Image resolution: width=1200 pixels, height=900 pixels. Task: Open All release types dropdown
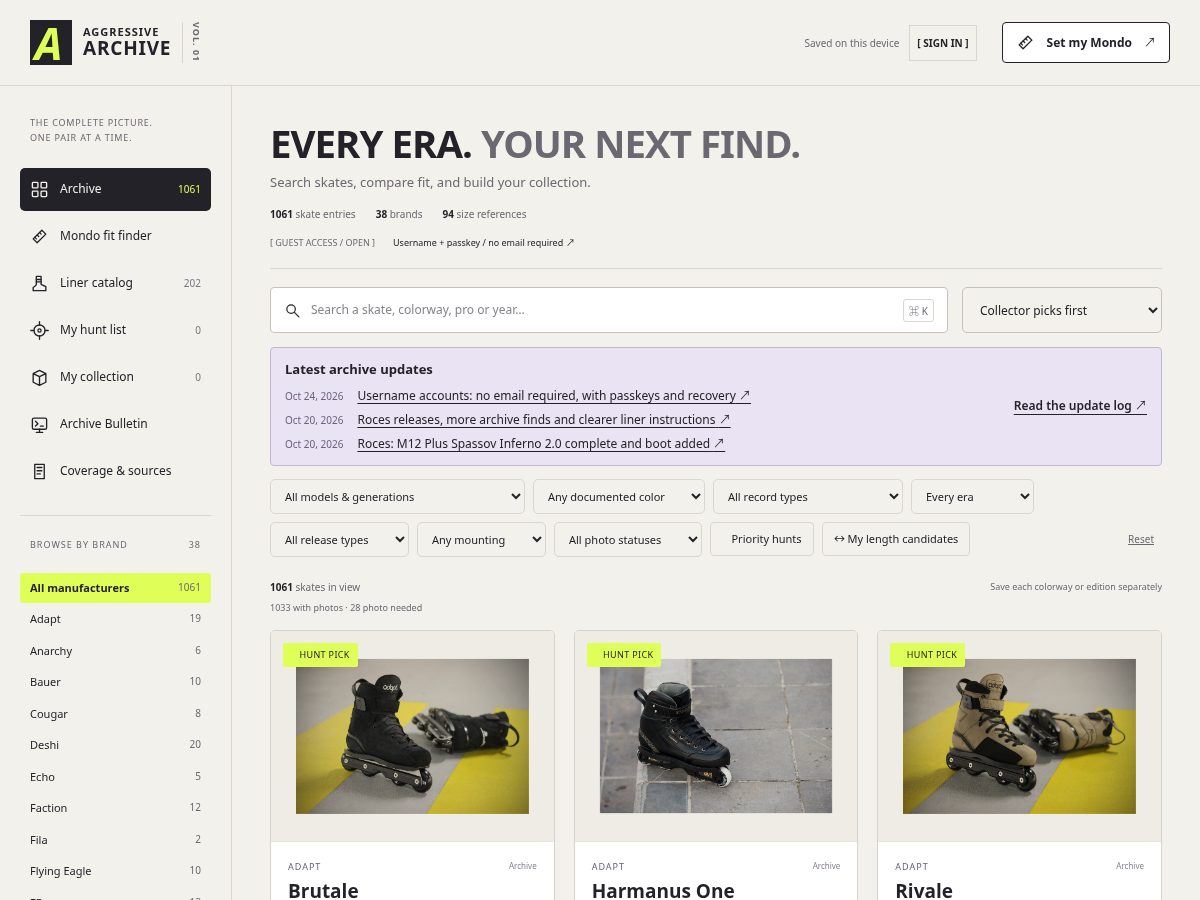[x=339, y=539]
